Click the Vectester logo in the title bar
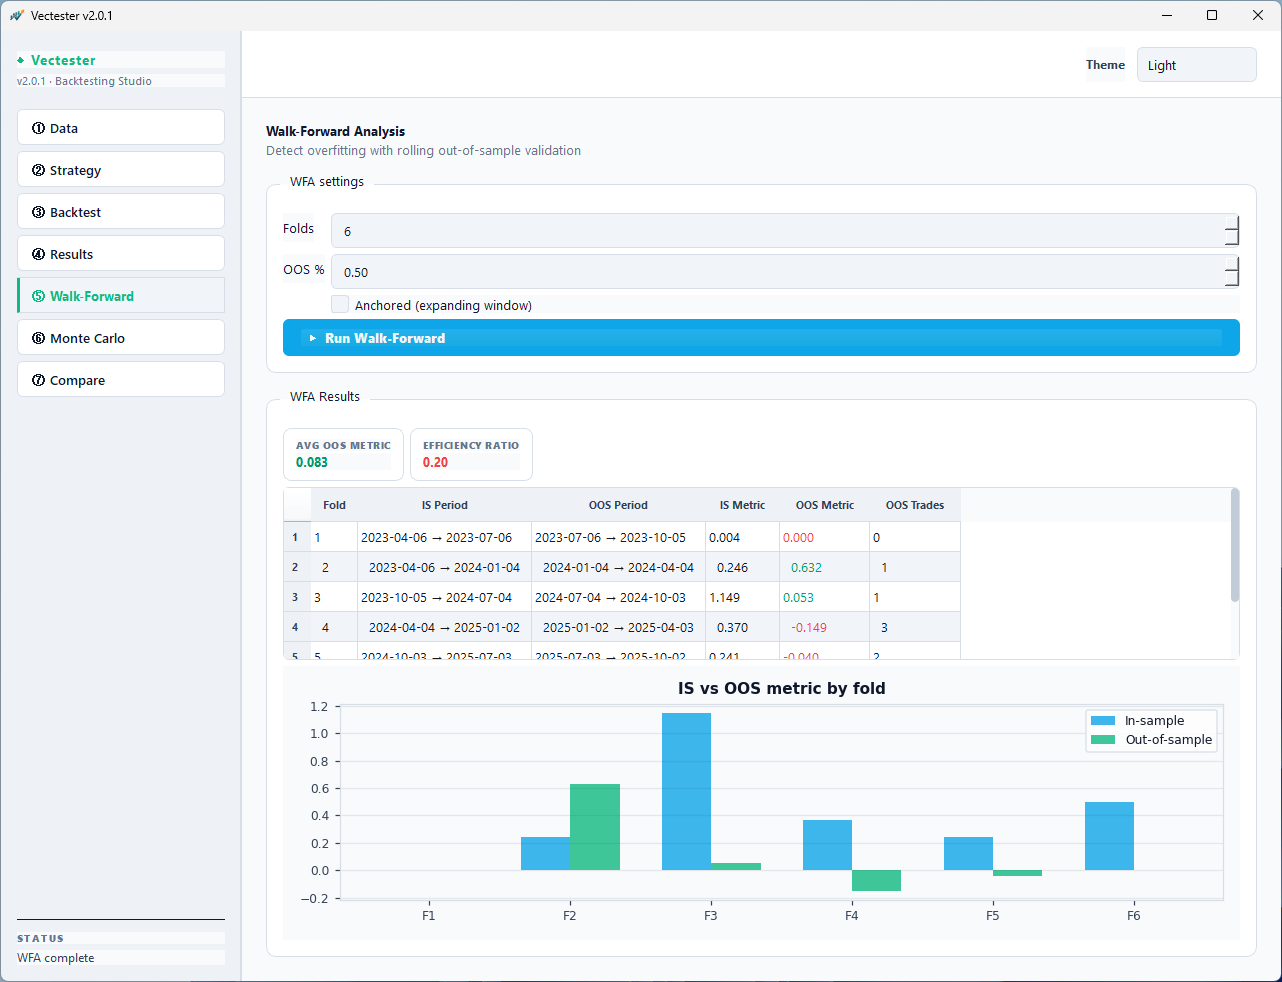Image resolution: width=1282 pixels, height=982 pixels. (x=17, y=15)
